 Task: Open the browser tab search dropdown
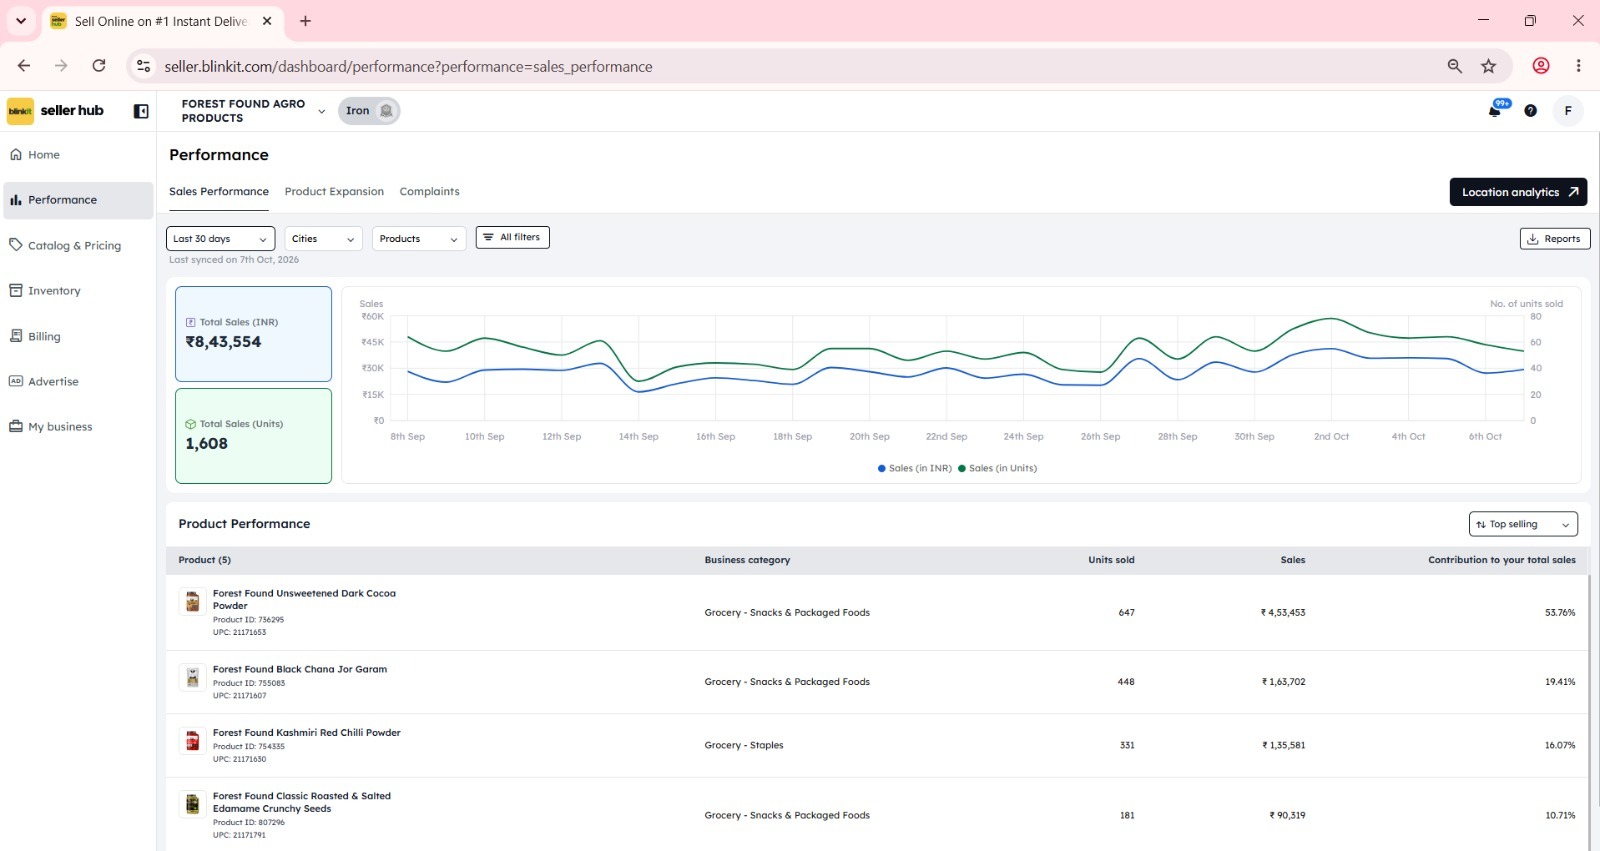(x=21, y=21)
